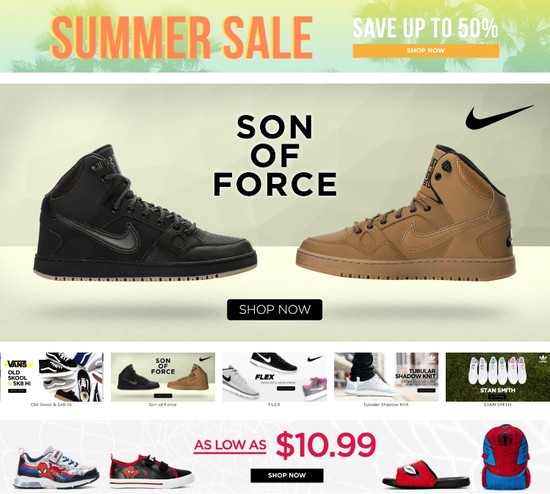This screenshot has width=550, height=494.
Task: Click the $10.99 Spider-Man Shop Now button
Action: tap(287, 475)
